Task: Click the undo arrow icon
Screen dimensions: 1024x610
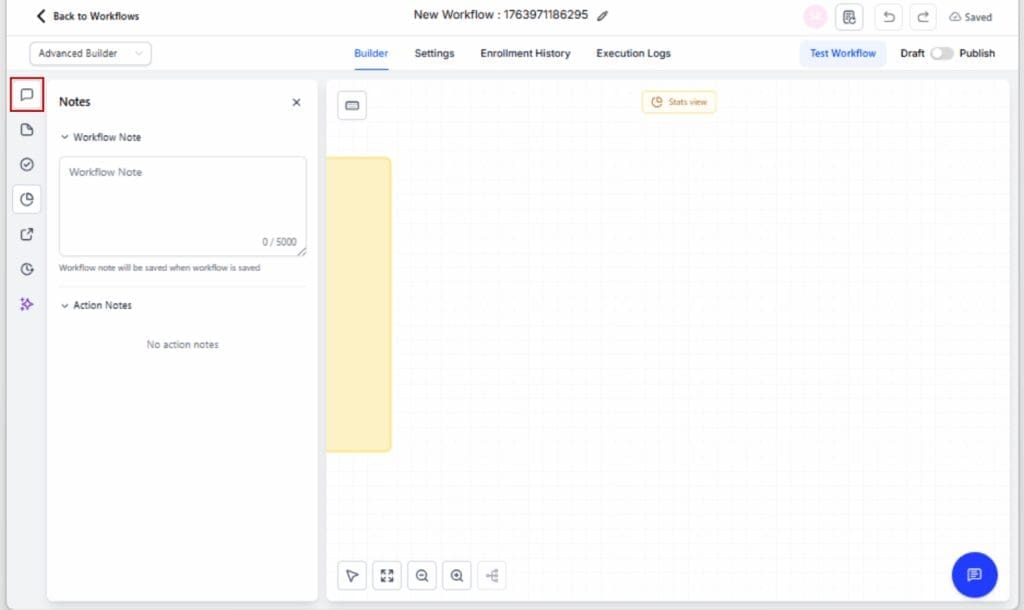Action: 888,17
